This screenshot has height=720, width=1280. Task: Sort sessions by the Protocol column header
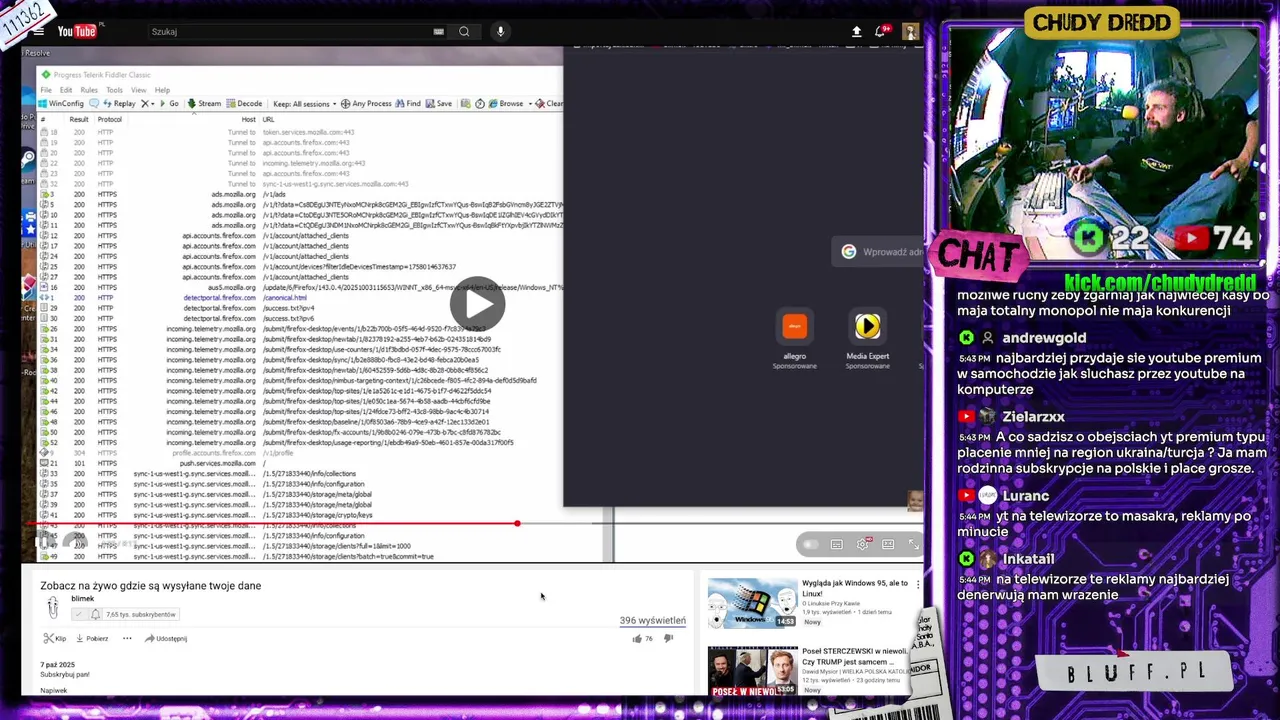tap(109, 119)
